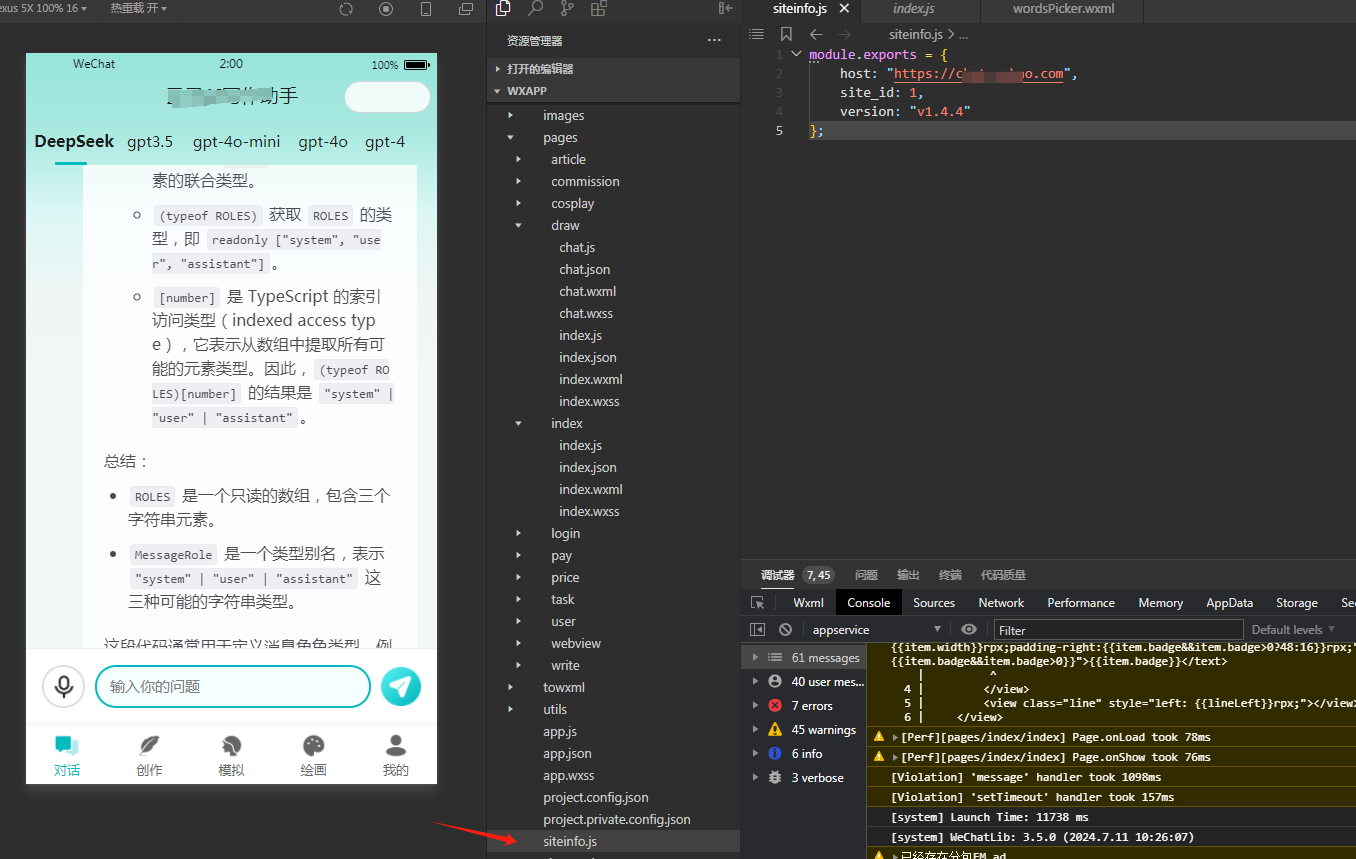Select the element inspector arrow icon
Image resolution: width=1356 pixels, height=859 pixels.
pos(758,603)
